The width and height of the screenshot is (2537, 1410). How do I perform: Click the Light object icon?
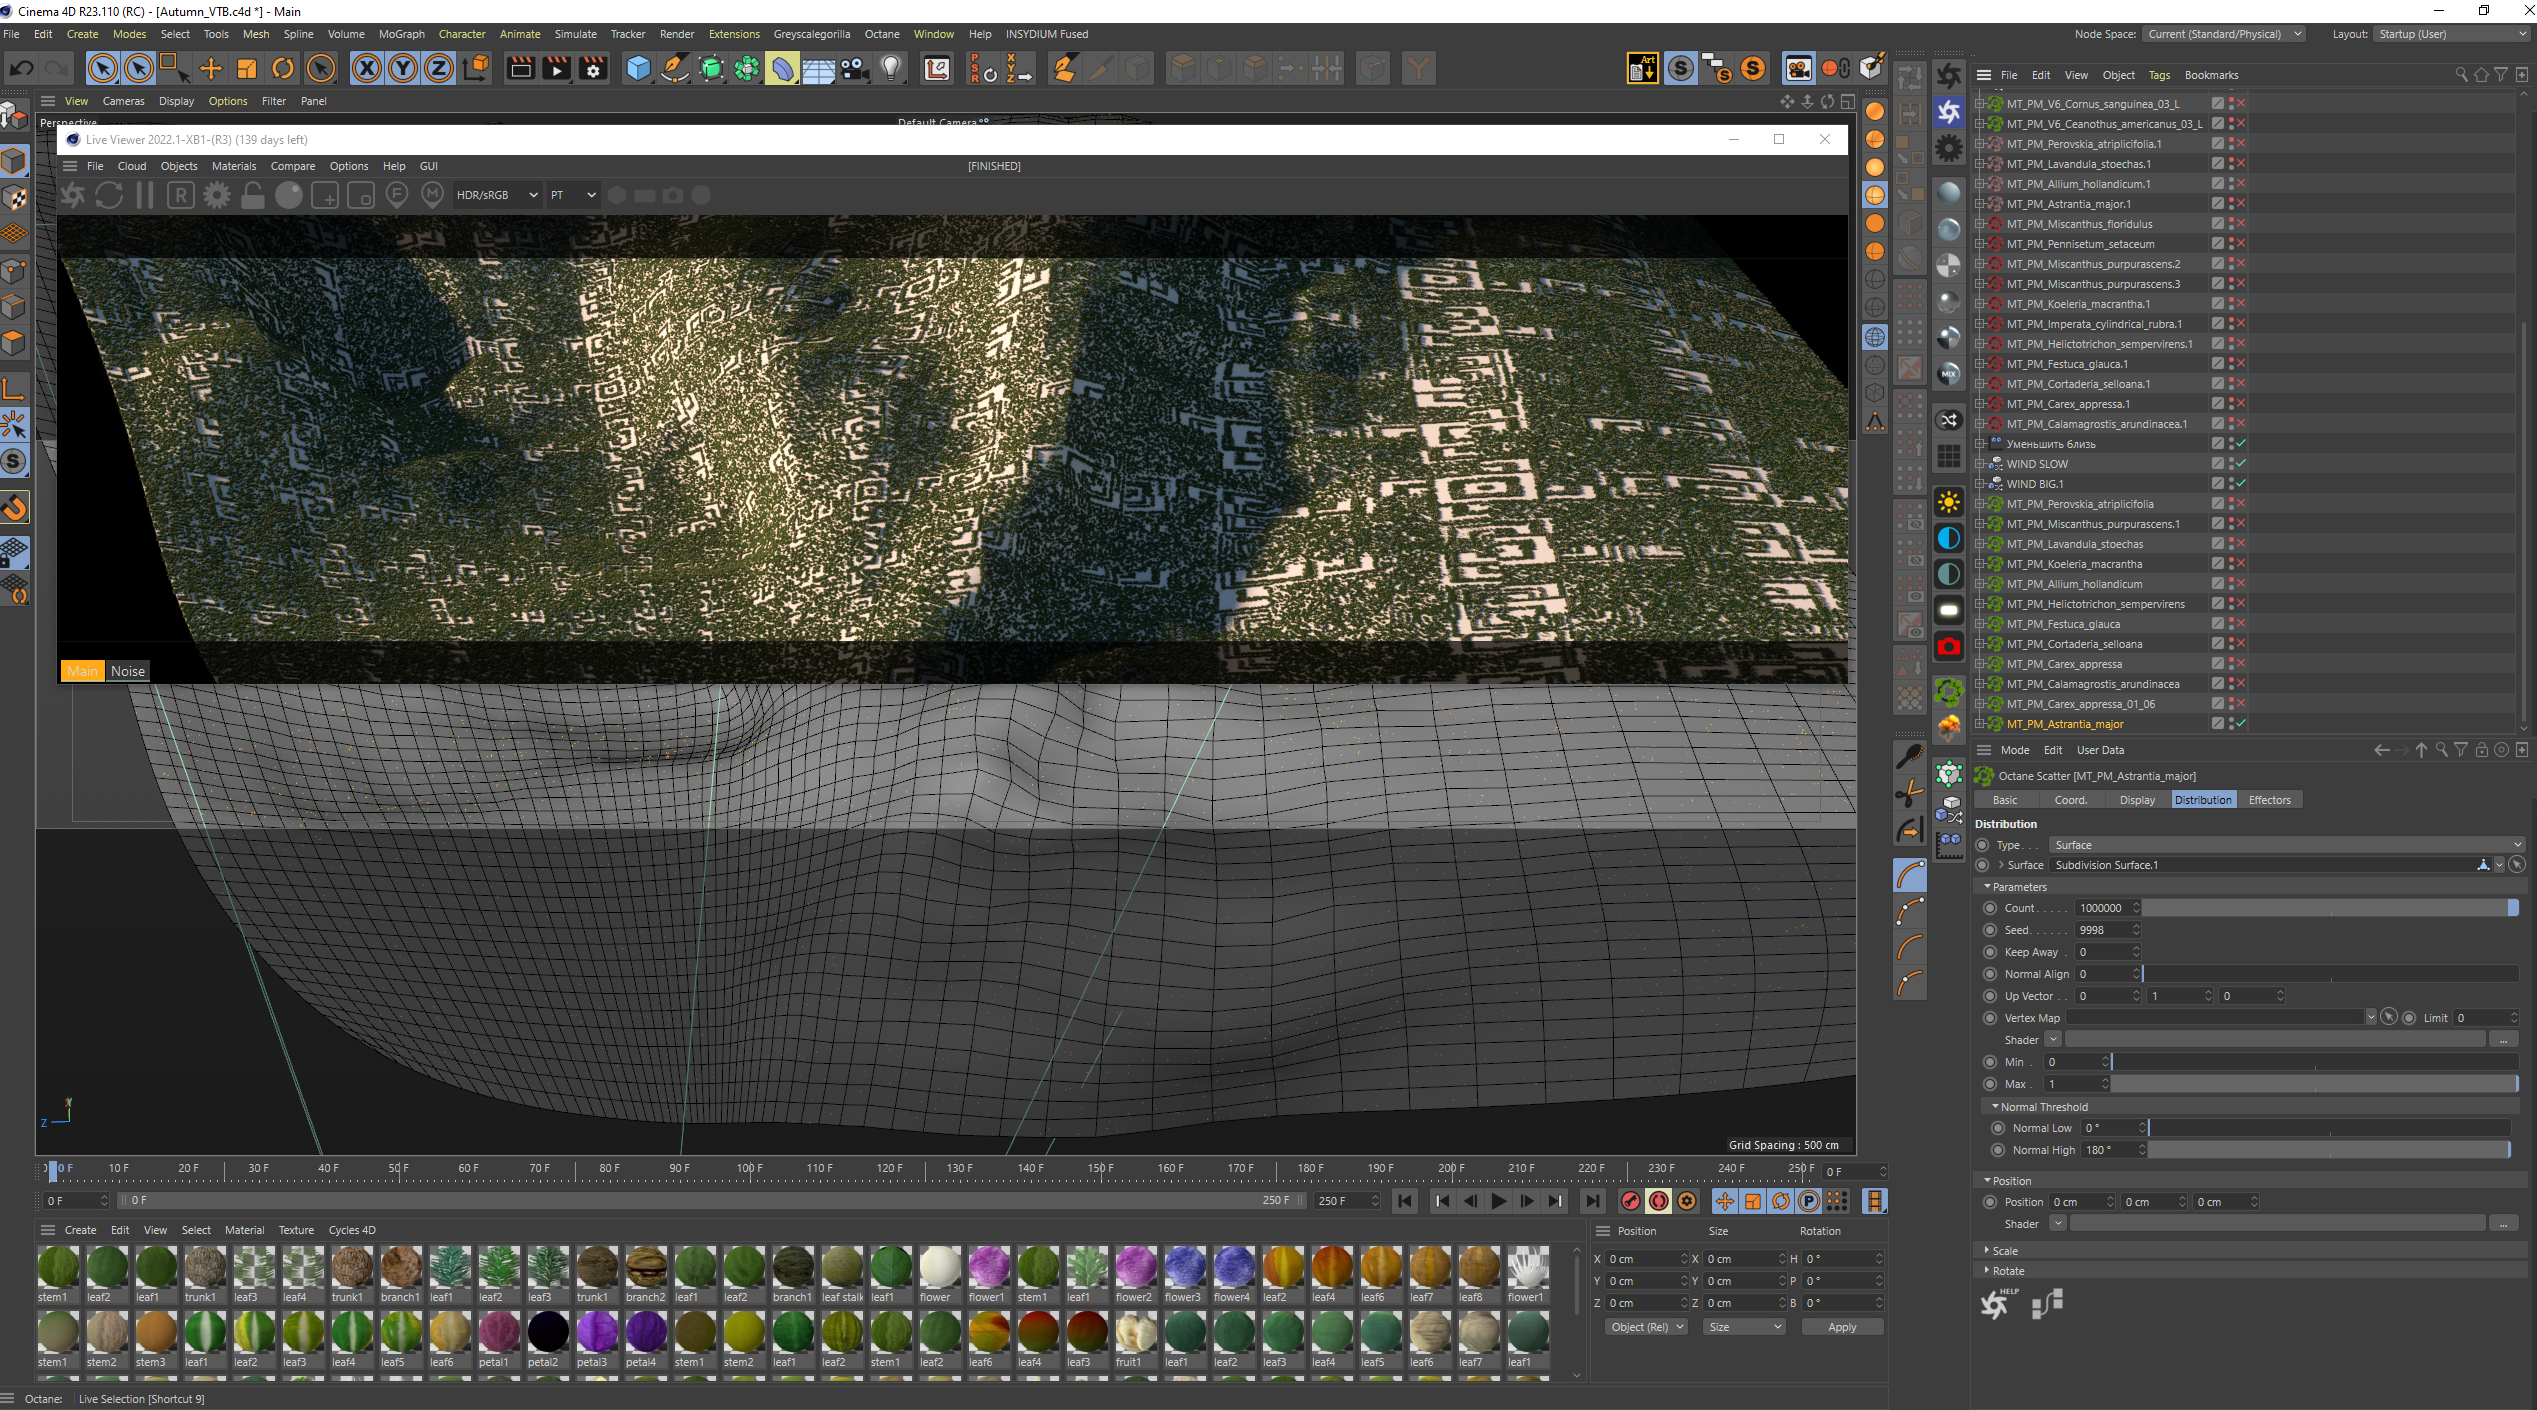click(891, 68)
